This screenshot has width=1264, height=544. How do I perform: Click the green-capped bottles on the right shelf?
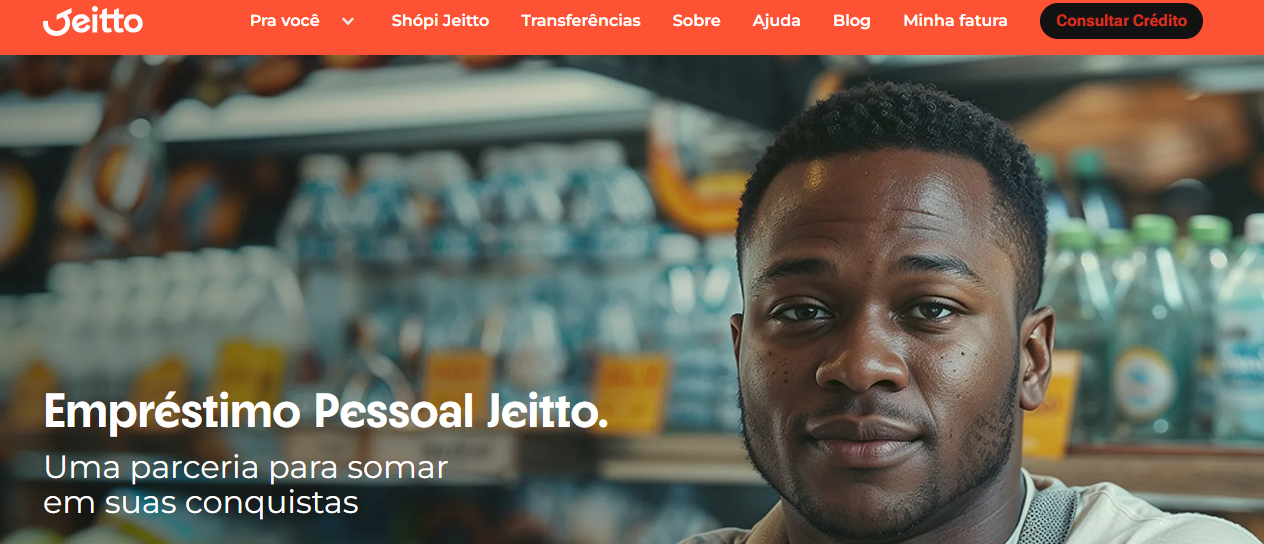click(x=1150, y=320)
